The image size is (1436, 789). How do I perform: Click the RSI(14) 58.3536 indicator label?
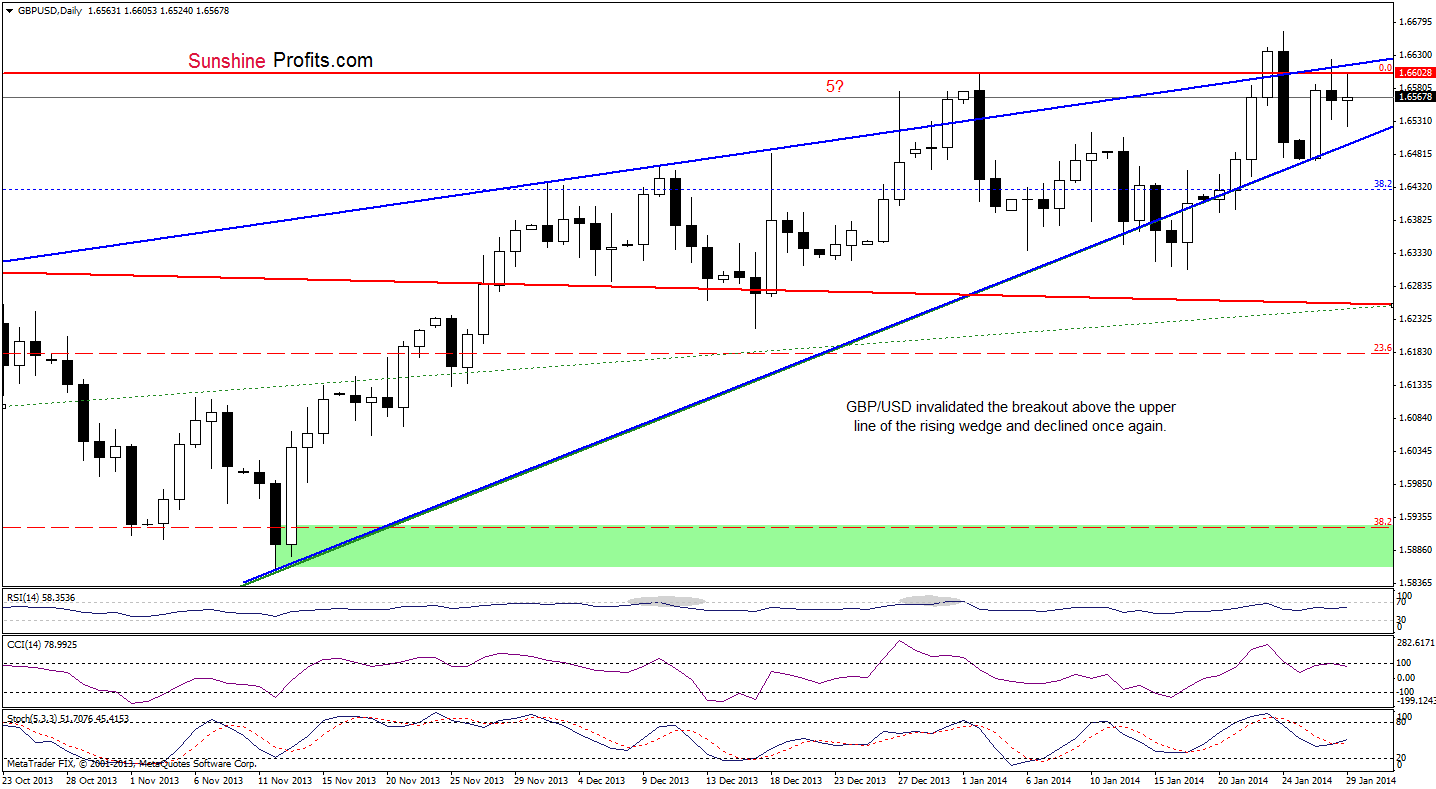click(x=39, y=597)
